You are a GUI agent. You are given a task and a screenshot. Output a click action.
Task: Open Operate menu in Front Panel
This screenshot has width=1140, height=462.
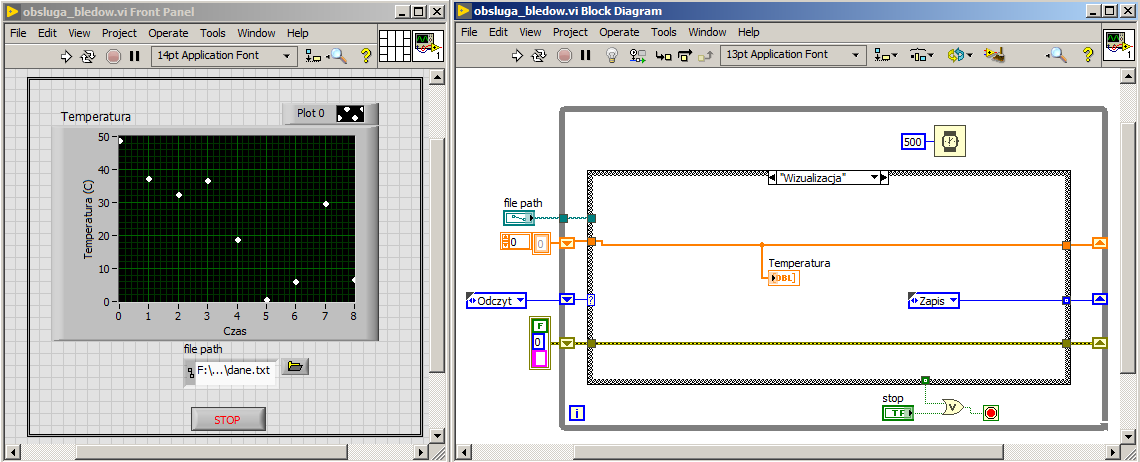[x=168, y=33]
